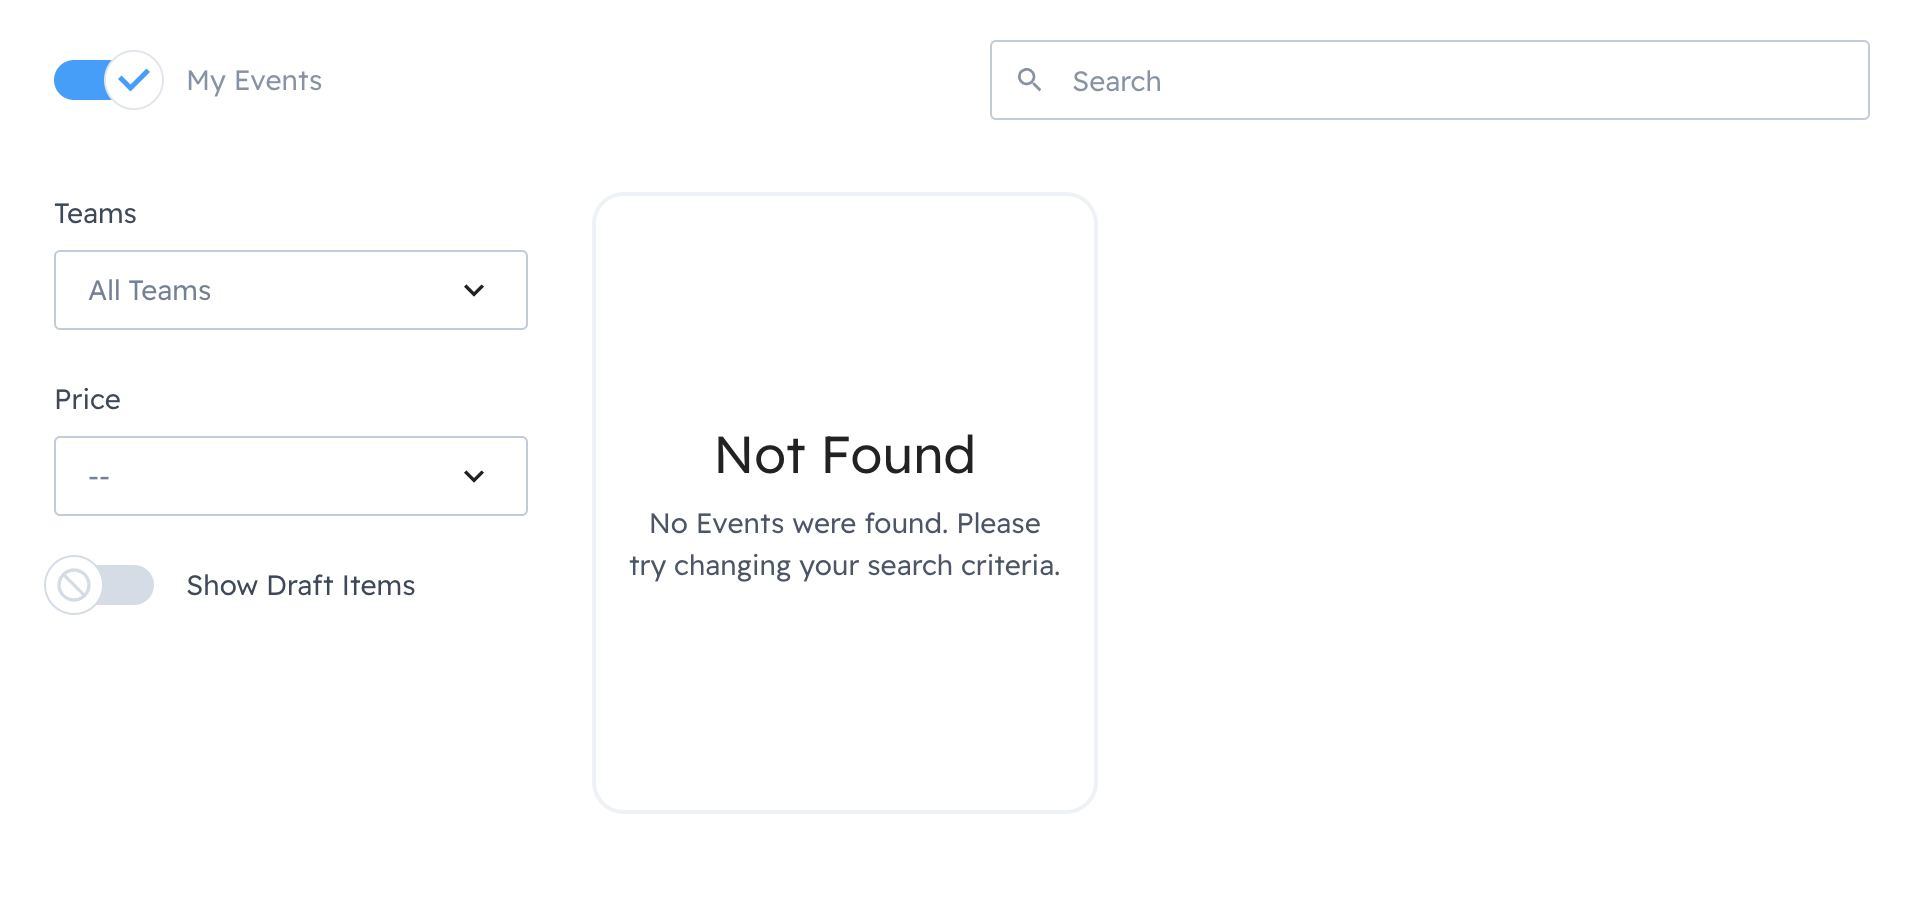Click the chevron arrow in the Teams dropdown
The height and width of the screenshot is (920, 1912).
point(474,290)
